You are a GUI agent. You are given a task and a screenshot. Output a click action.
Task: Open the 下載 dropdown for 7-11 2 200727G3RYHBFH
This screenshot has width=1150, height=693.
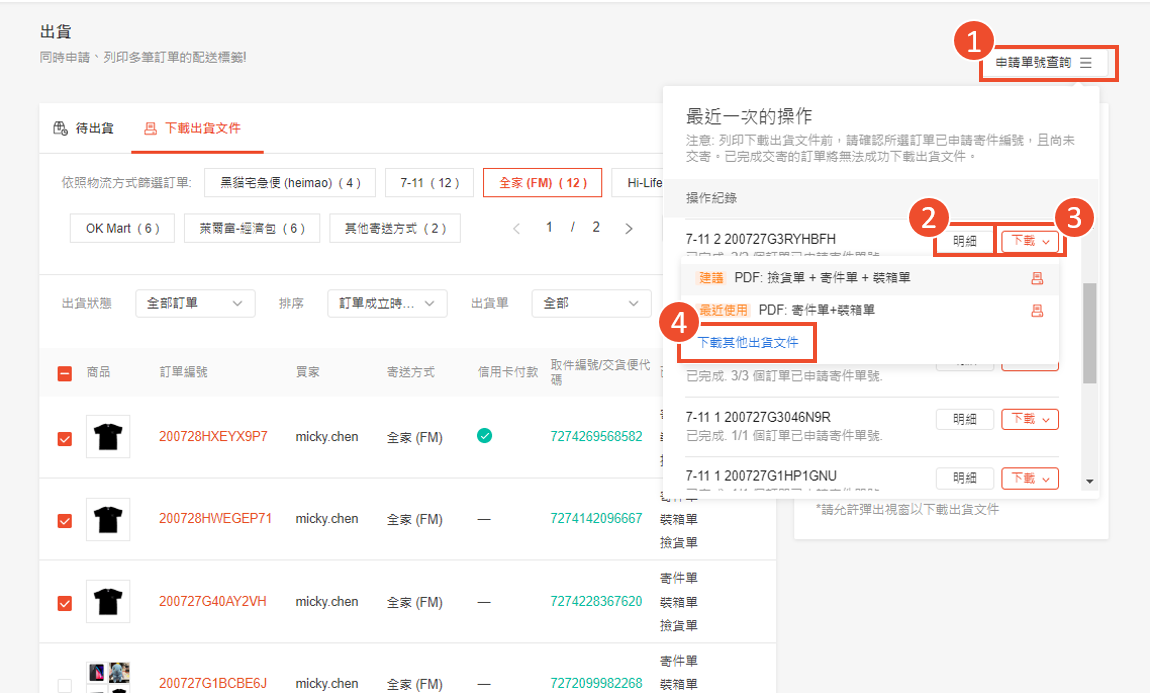click(1030, 241)
